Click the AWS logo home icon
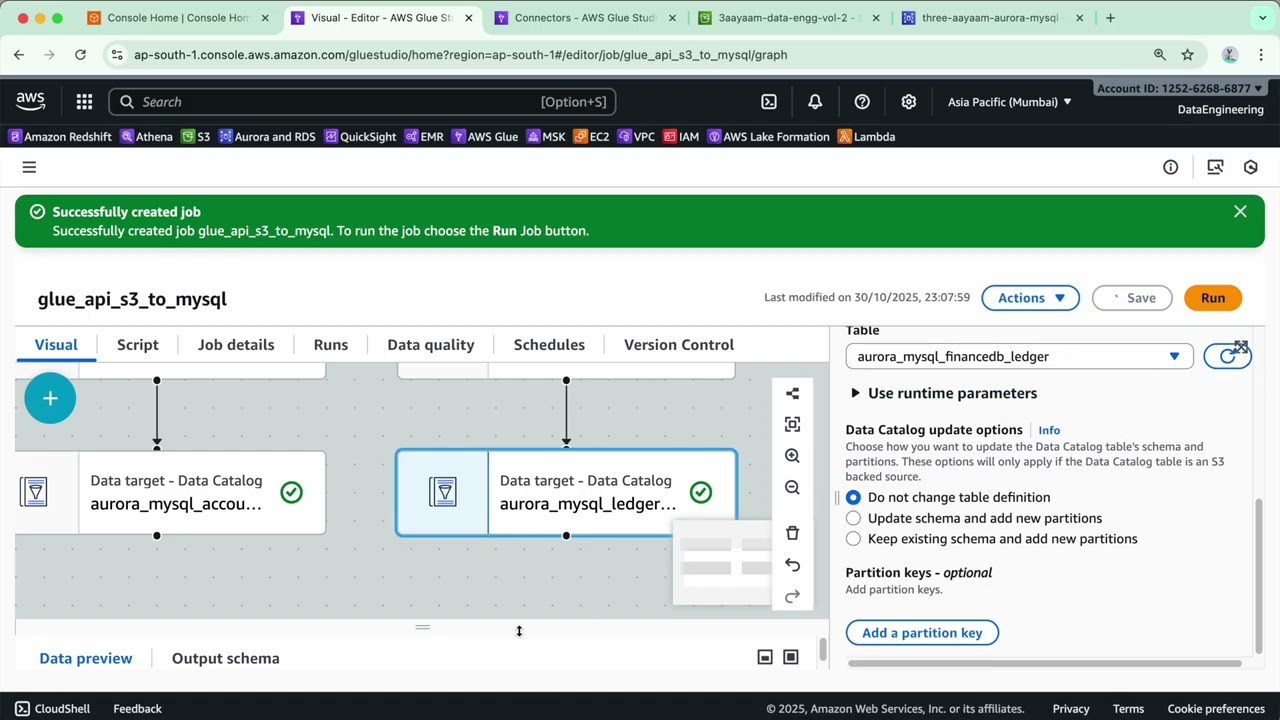Image resolution: width=1280 pixels, height=720 pixels. 30,101
